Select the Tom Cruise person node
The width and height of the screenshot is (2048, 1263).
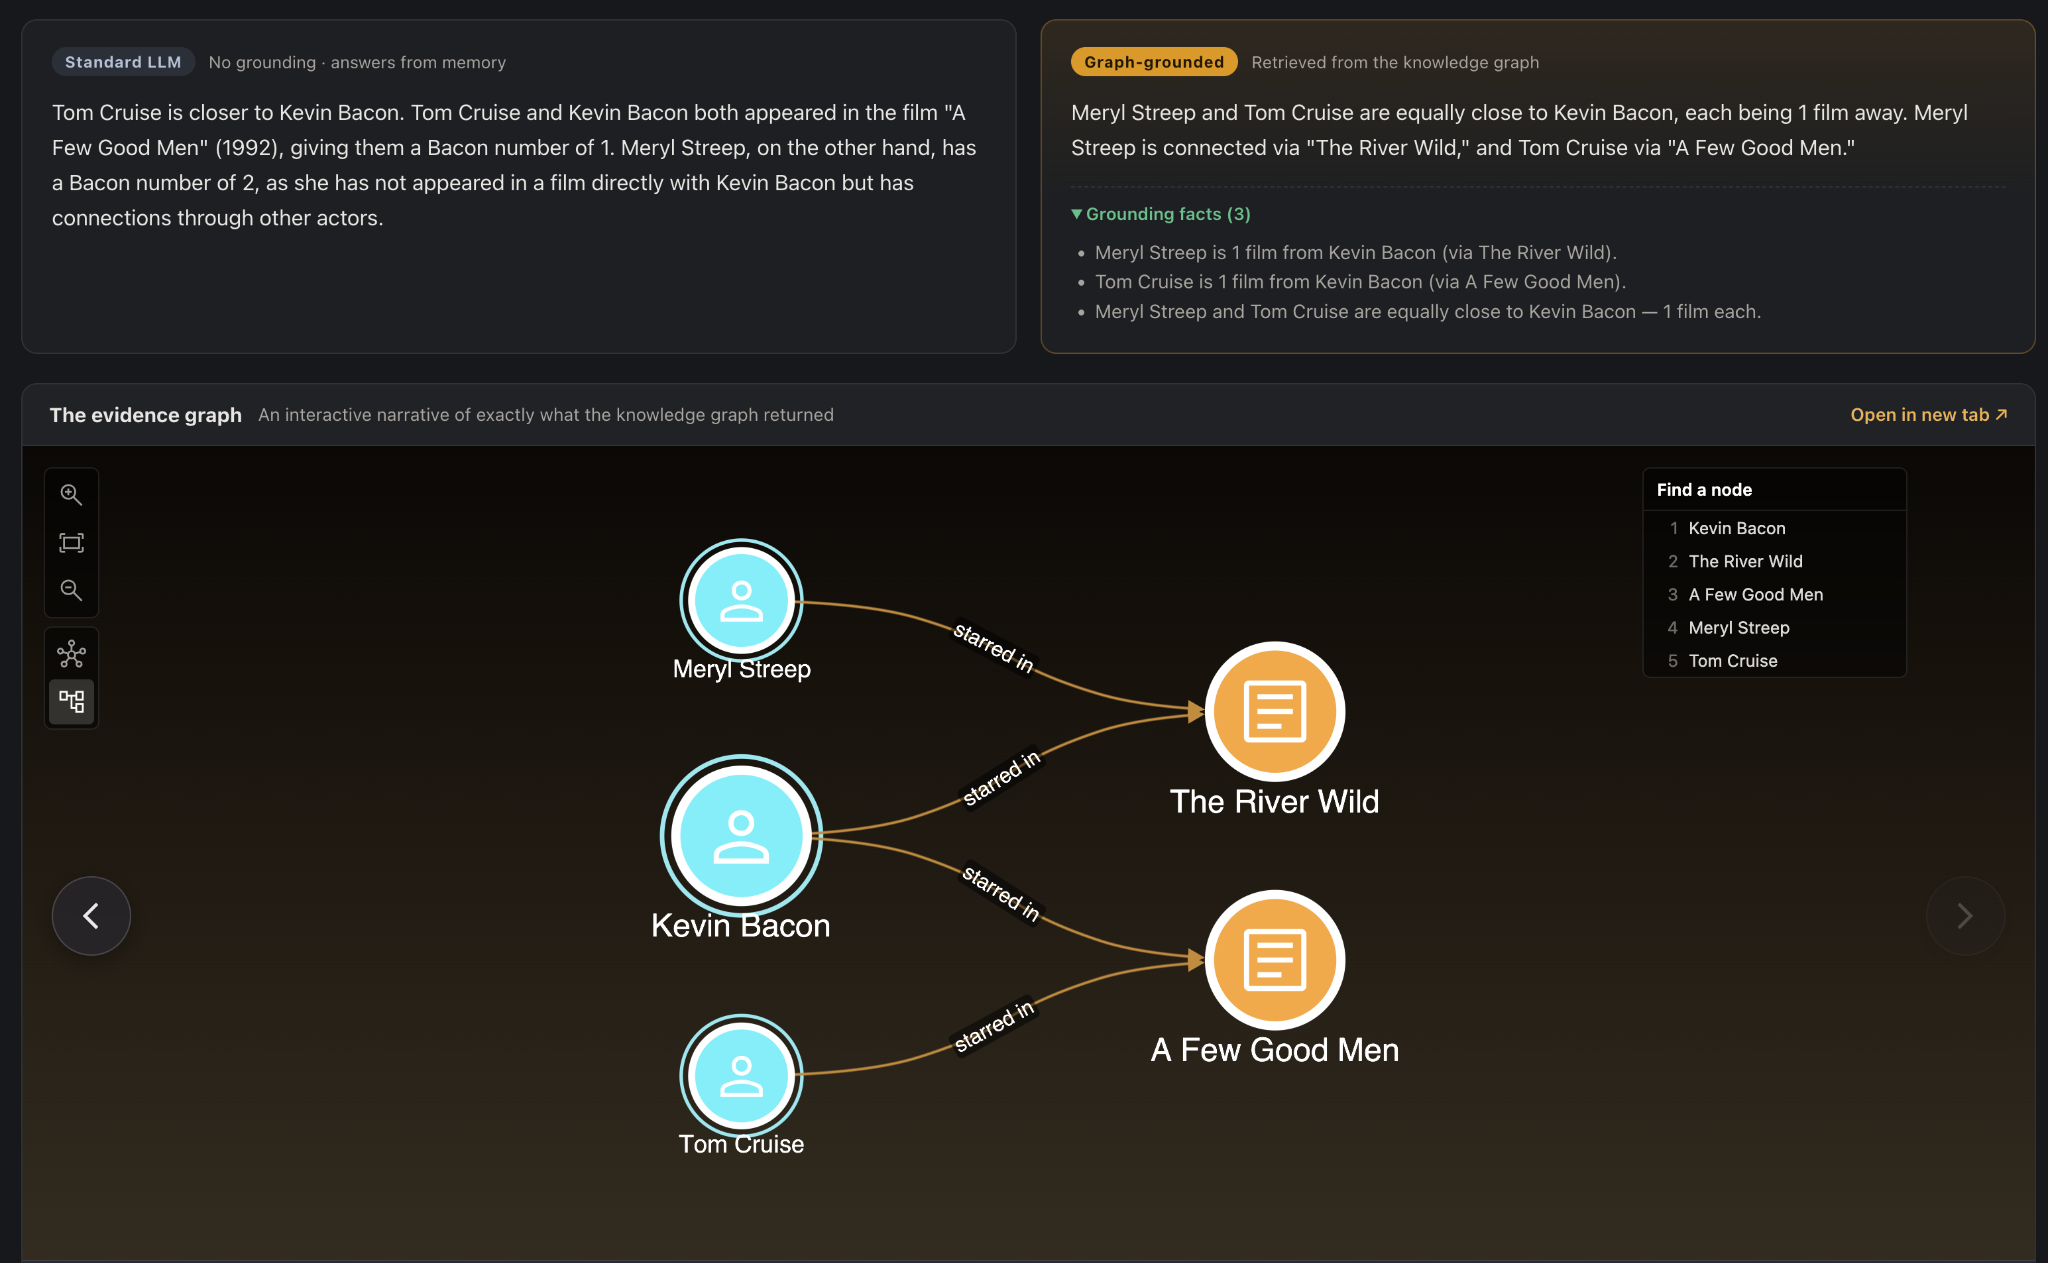click(x=741, y=1076)
